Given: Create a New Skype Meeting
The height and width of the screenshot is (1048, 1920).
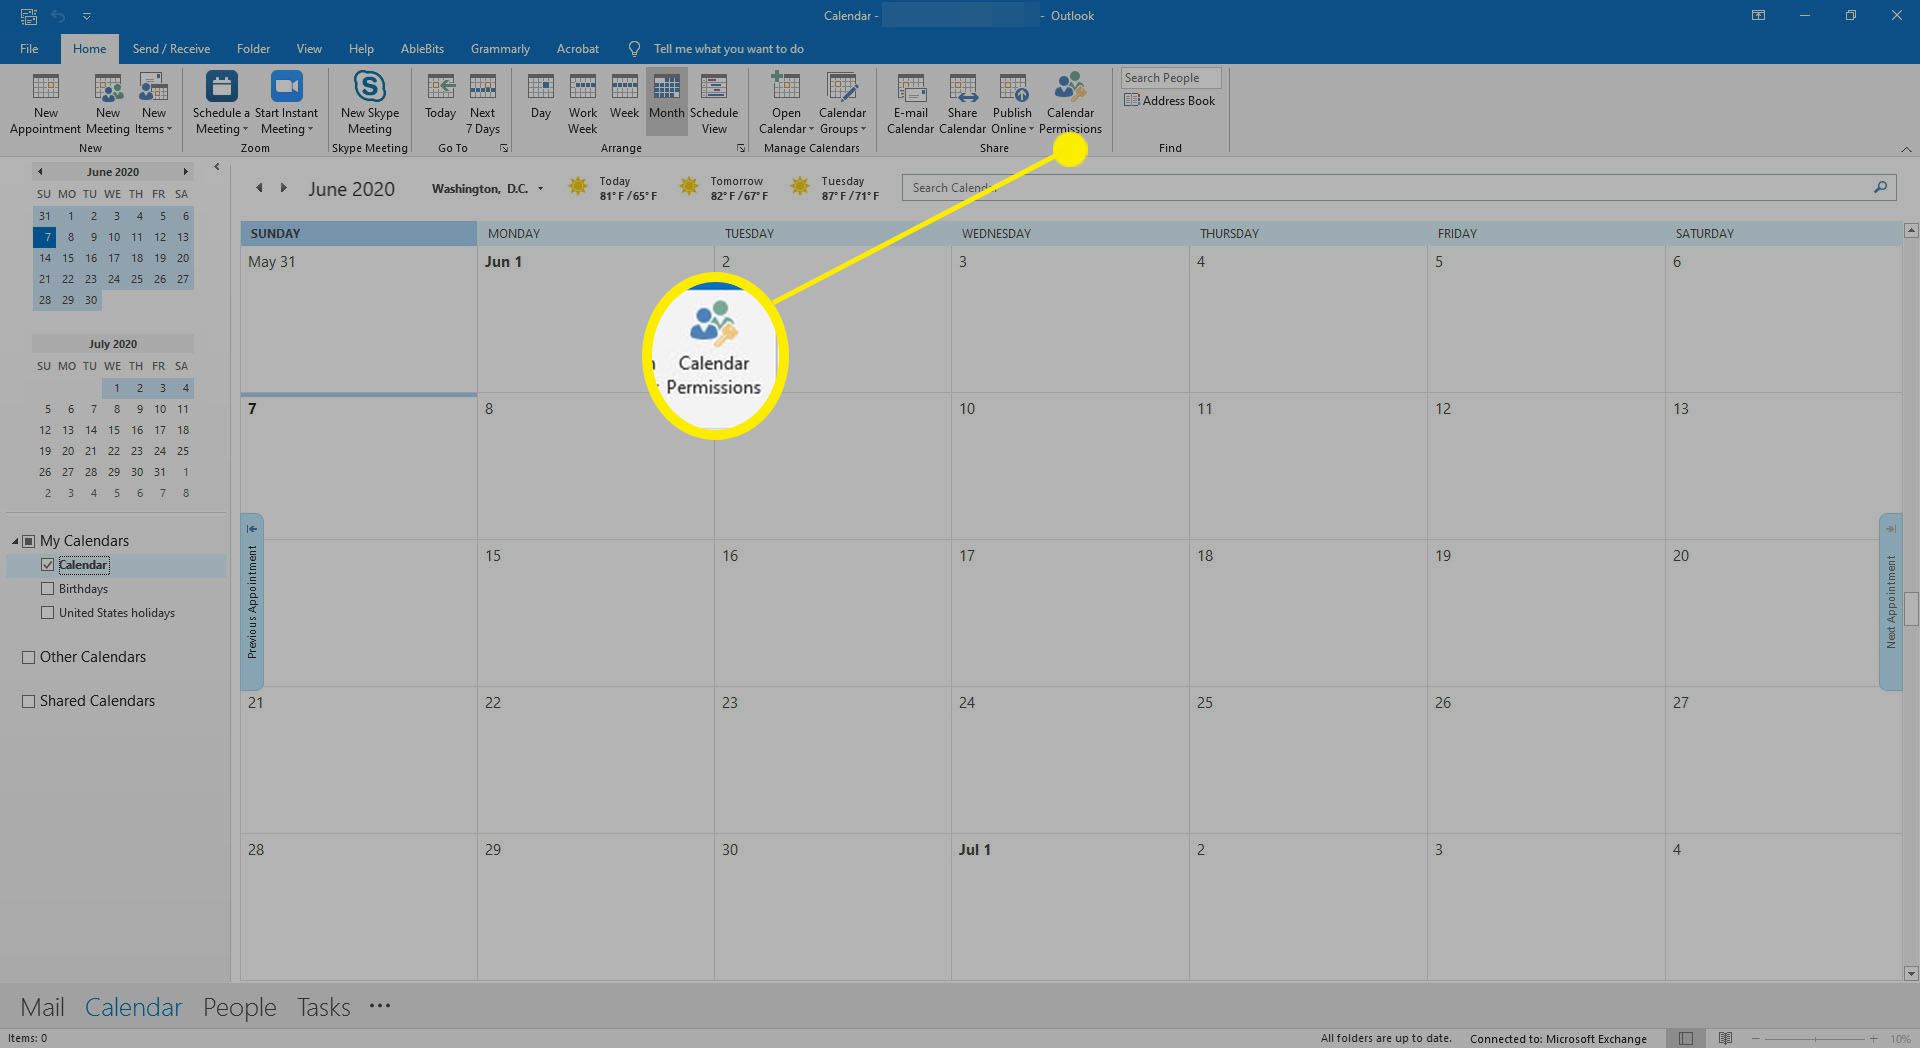Looking at the screenshot, I should [x=369, y=103].
